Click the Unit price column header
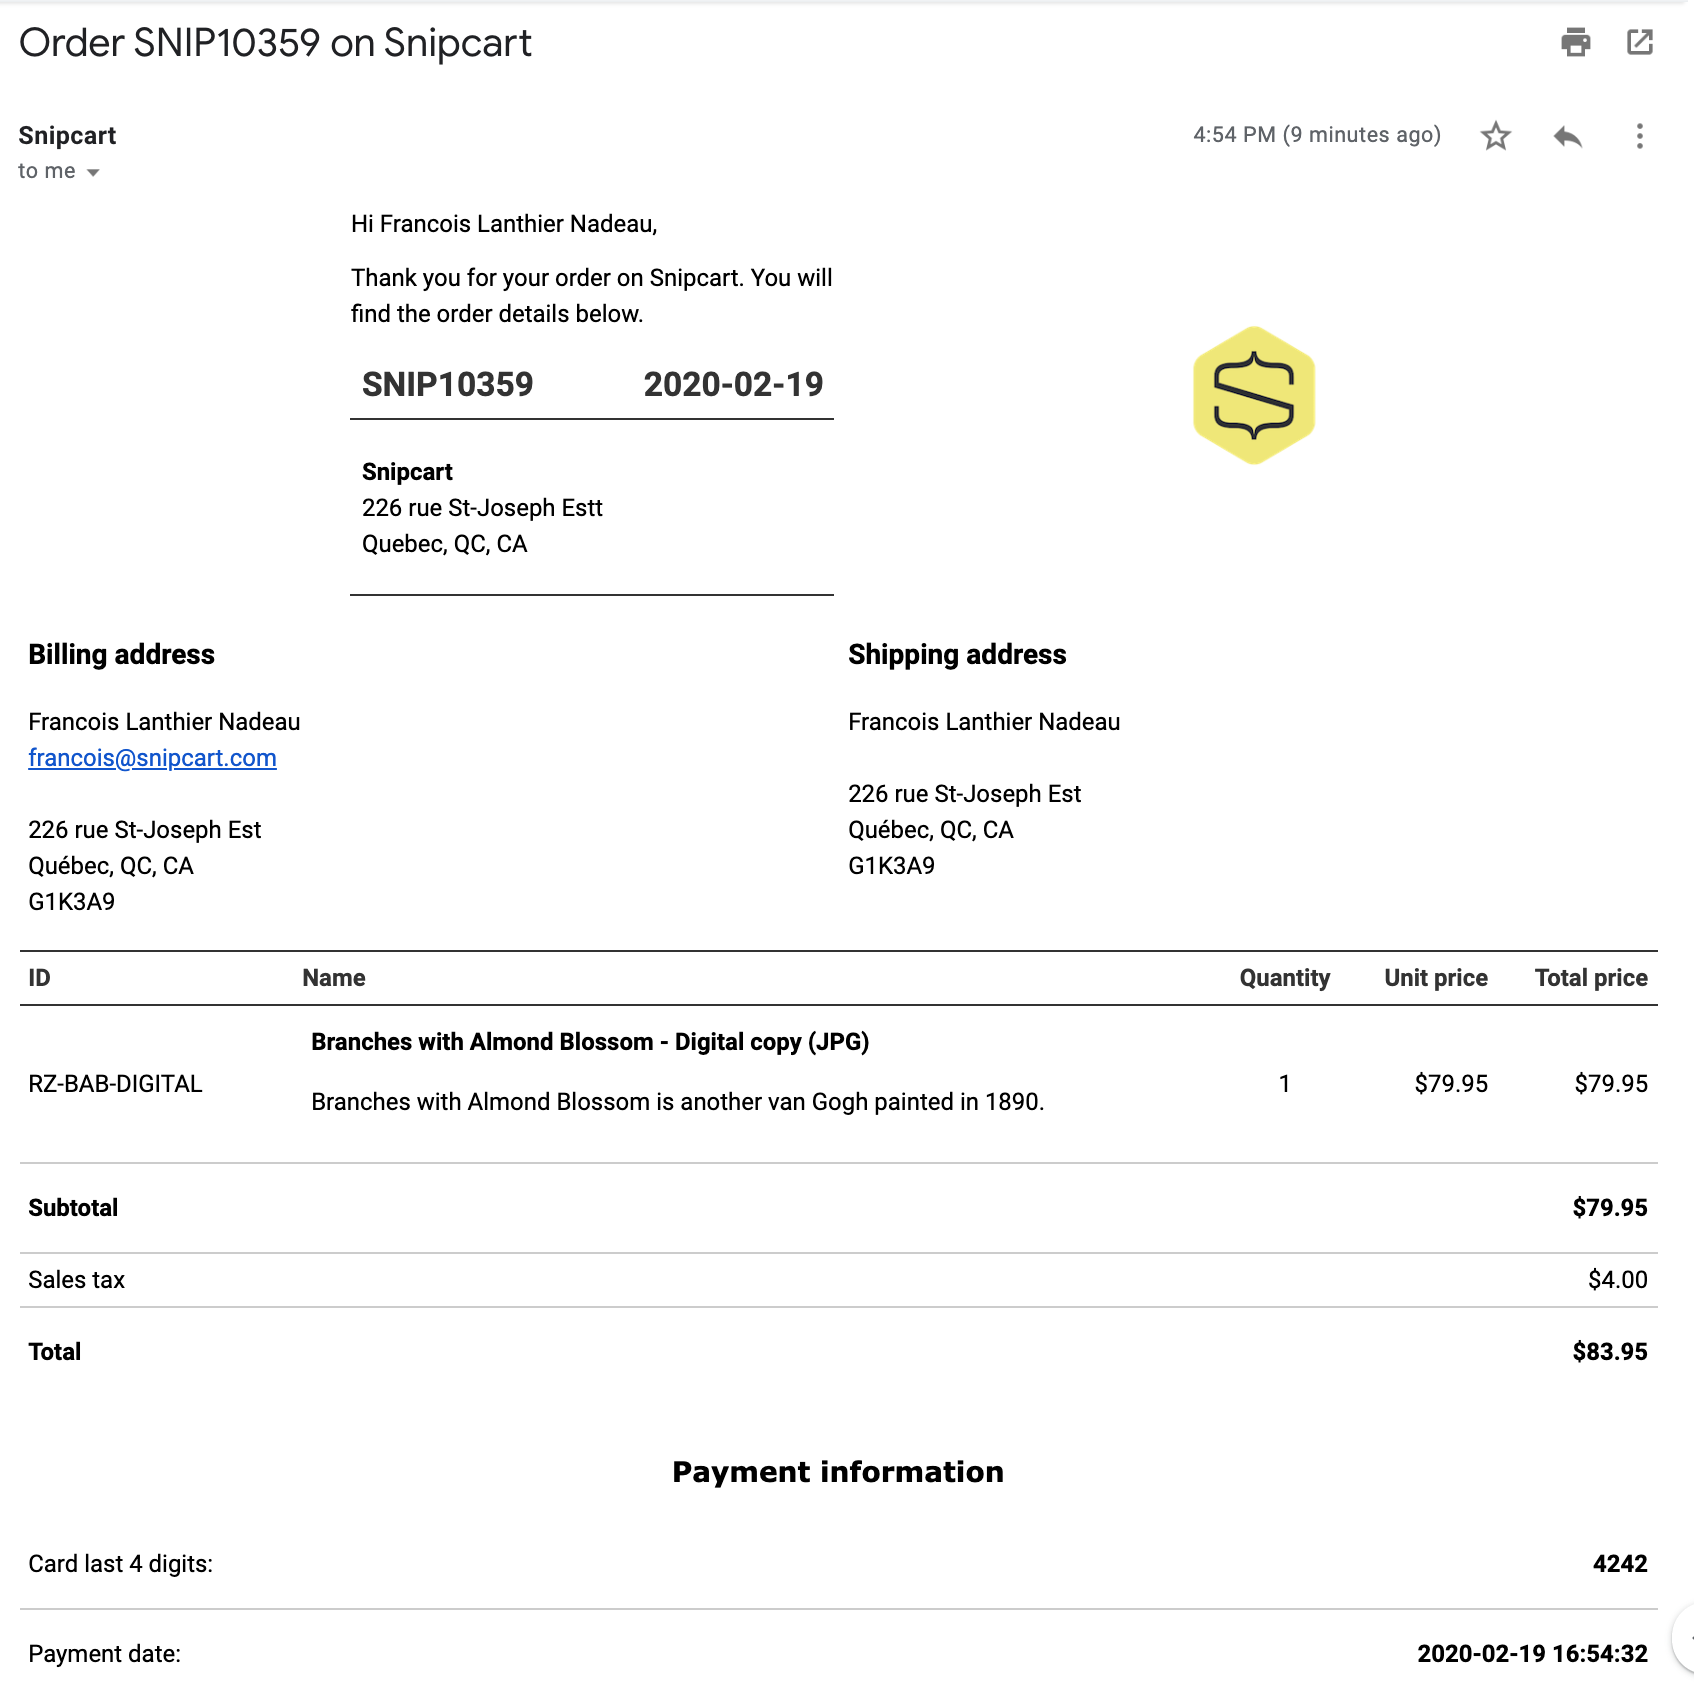 pos(1435,978)
